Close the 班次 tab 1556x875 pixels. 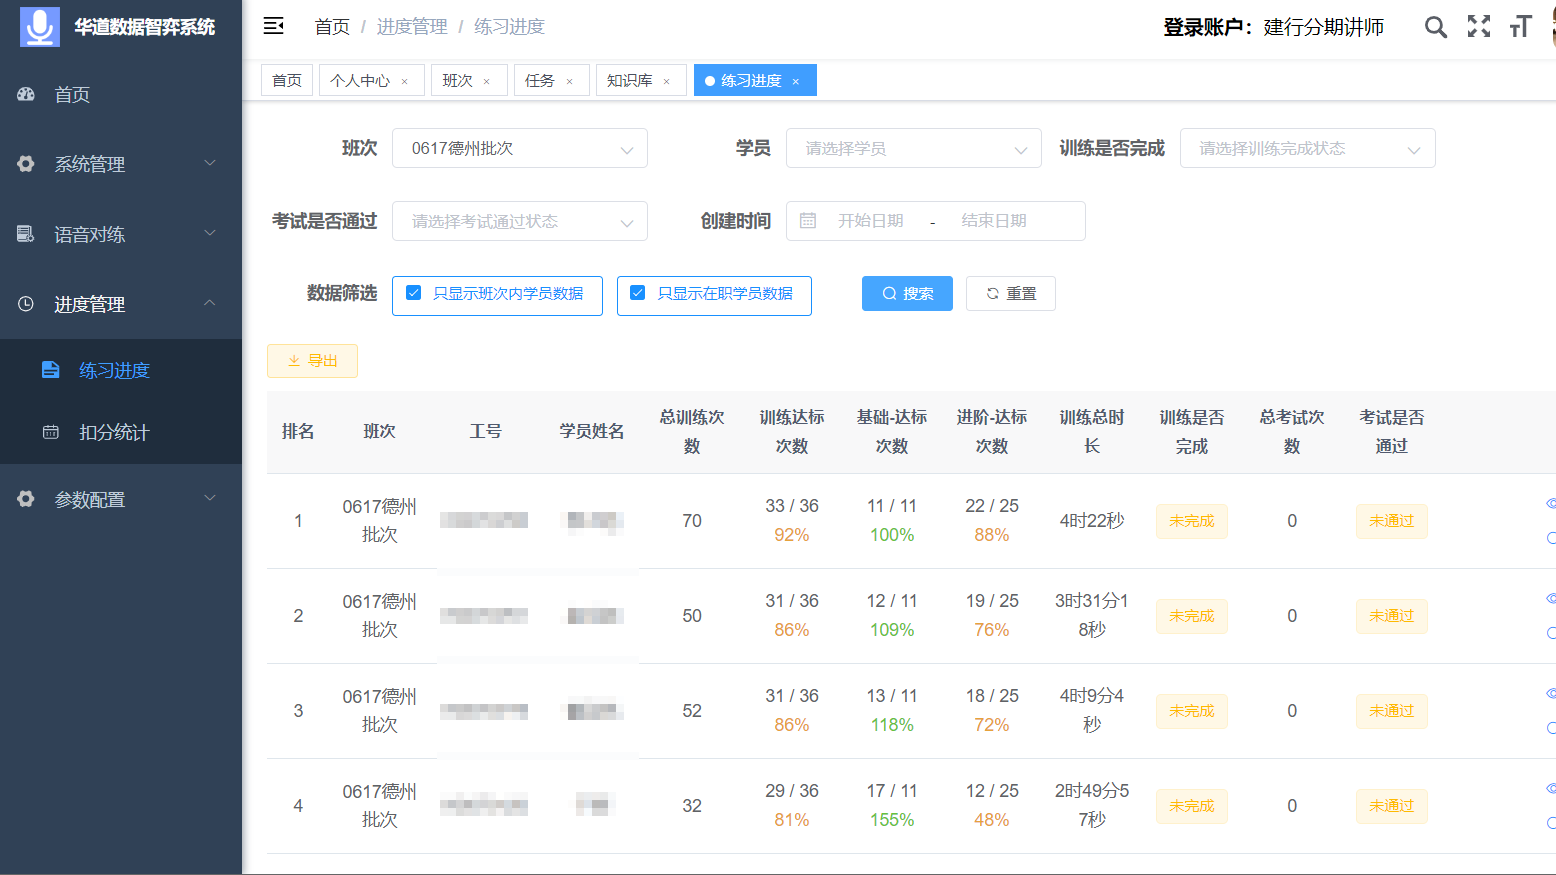(x=486, y=82)
